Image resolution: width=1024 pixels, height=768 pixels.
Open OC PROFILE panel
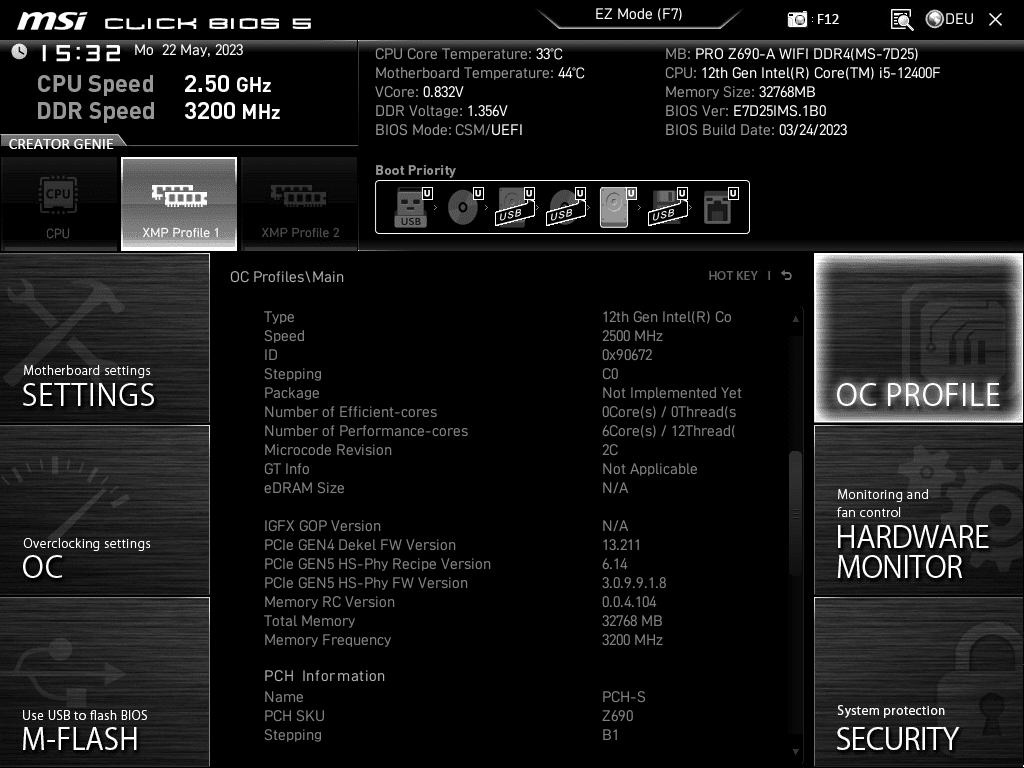918,338
